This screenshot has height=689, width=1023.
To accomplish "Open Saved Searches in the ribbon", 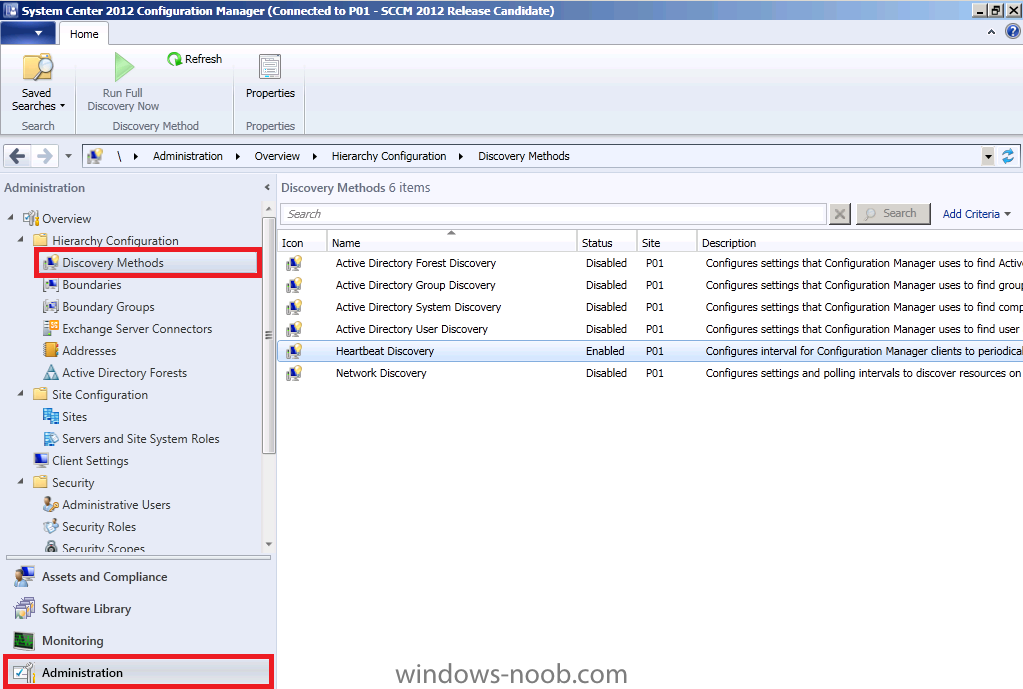I will click(x=38, y=82).
